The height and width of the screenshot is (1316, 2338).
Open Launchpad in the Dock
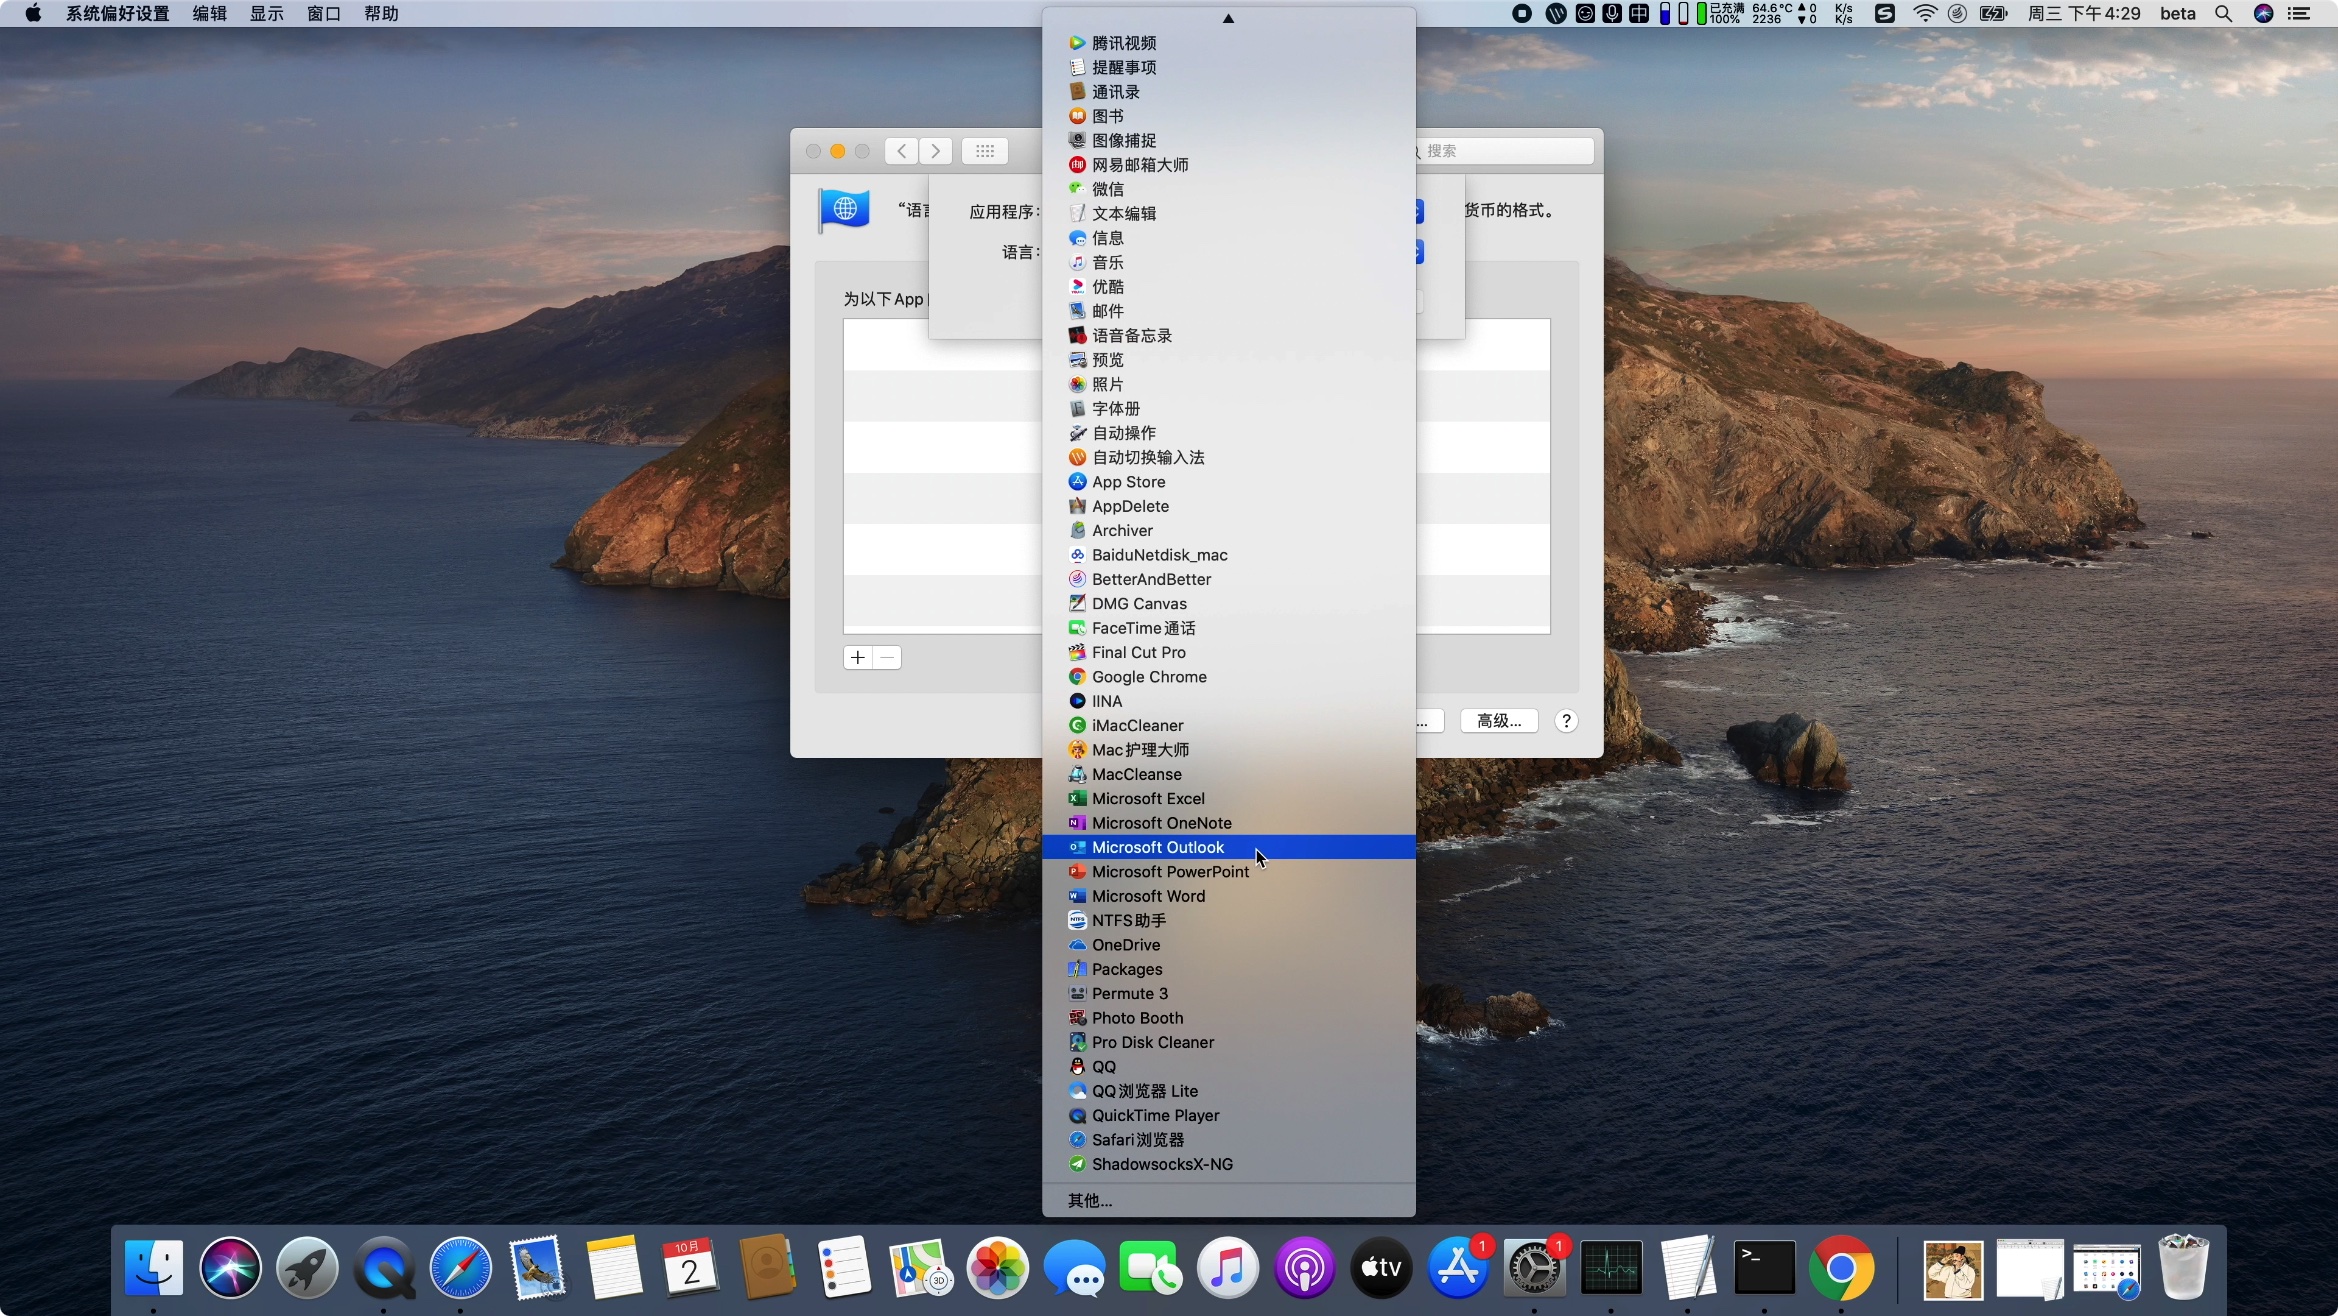pos(307,1268)
